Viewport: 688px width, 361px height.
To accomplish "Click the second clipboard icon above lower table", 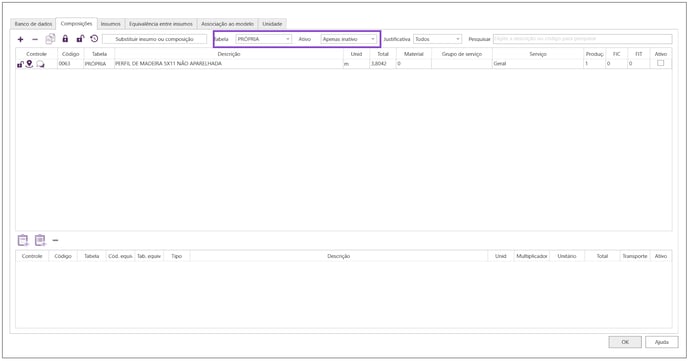I will (40, 240).
